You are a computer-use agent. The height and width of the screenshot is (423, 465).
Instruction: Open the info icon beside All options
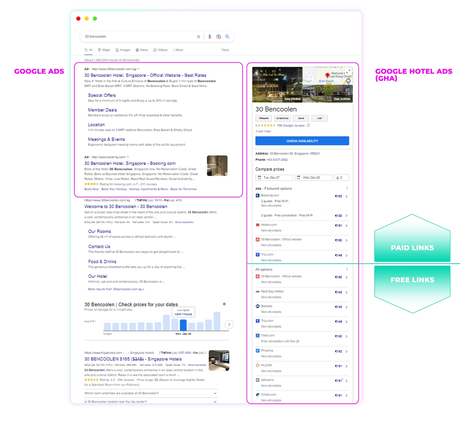[x=347, y=269]
